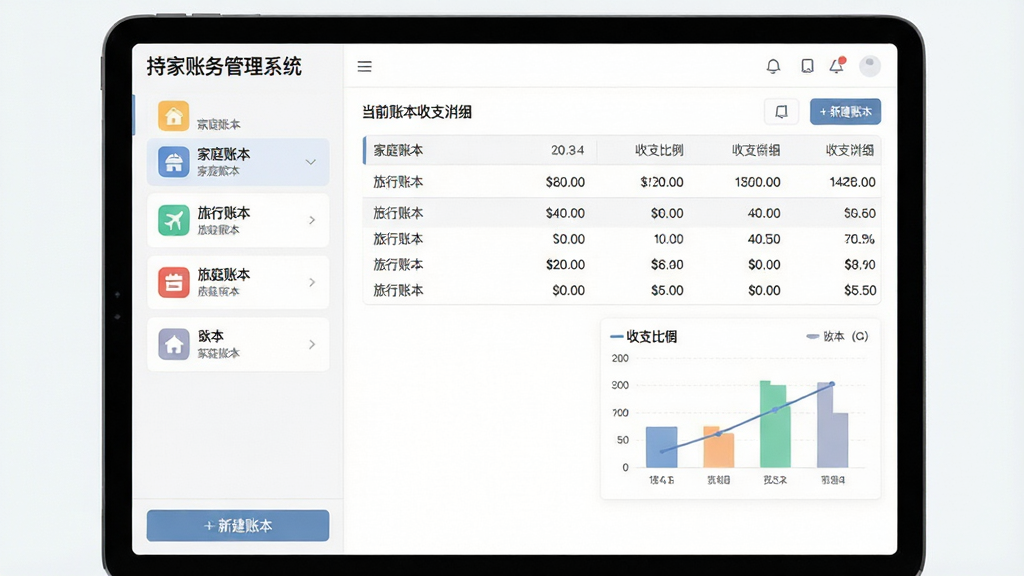Expand the purple 账本 sidebar chevron
1024x576 pixels.
click(x=312, y=344)
